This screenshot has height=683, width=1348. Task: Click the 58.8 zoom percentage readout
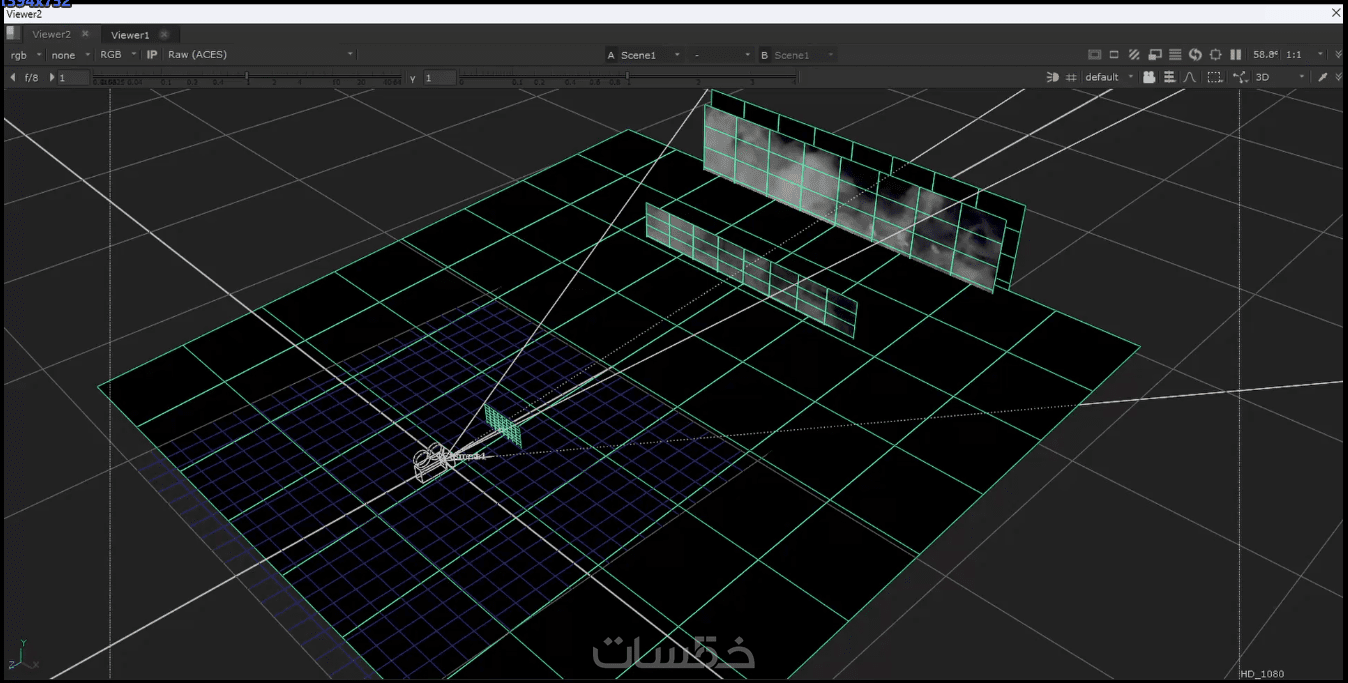point(1266,54)
